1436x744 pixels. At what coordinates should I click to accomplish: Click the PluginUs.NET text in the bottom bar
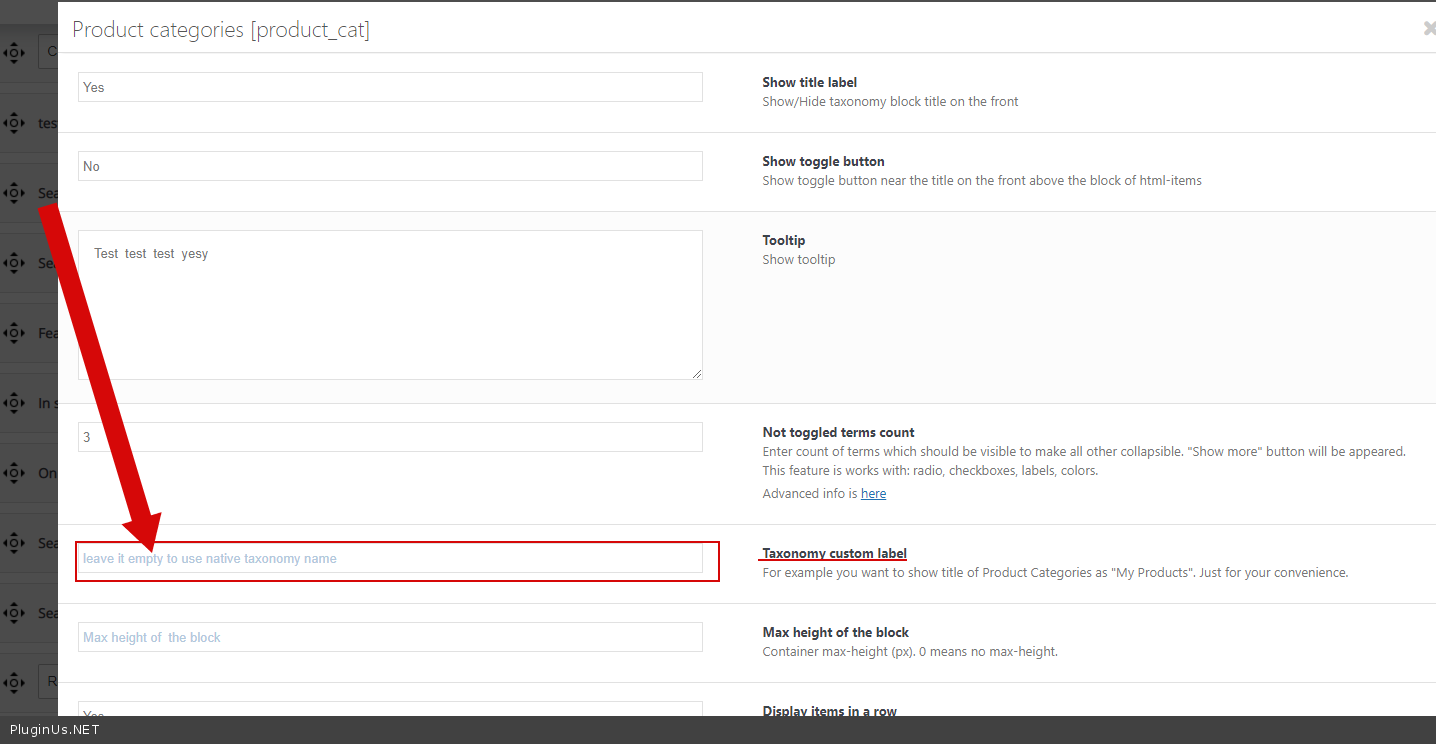pyautogui.click(x=54, y=730)
